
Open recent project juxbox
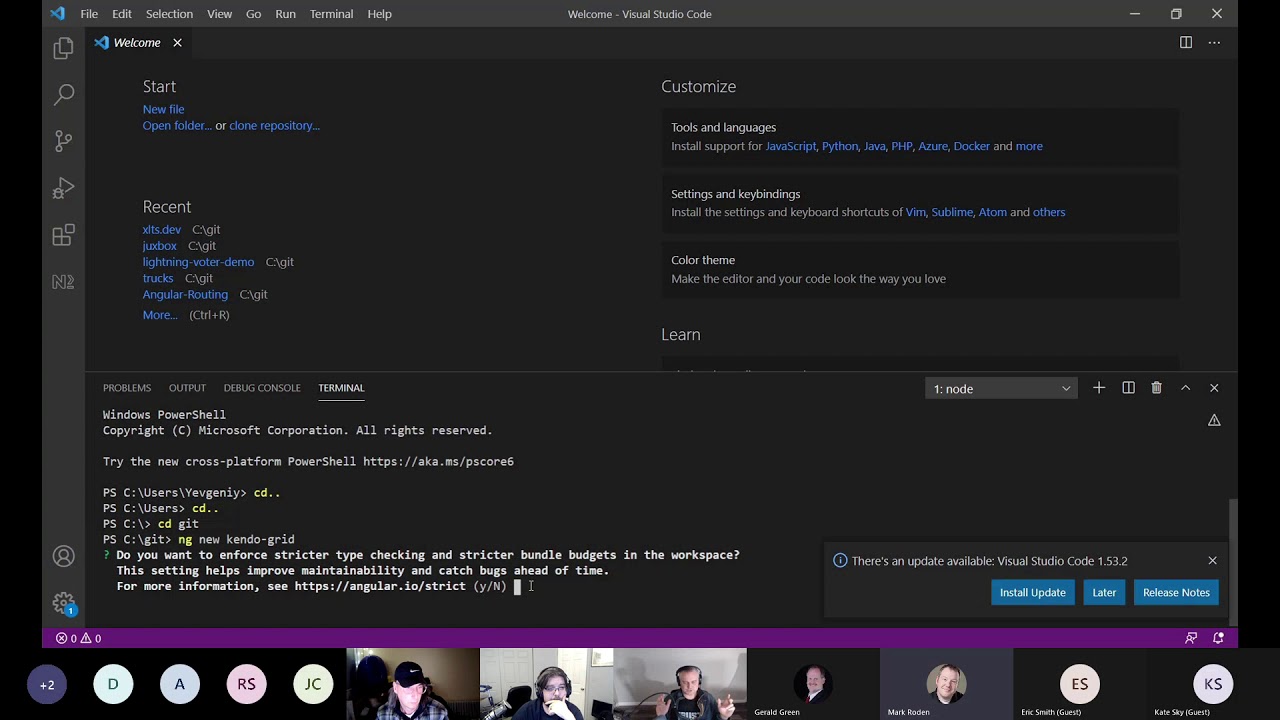tap(159, 246)
